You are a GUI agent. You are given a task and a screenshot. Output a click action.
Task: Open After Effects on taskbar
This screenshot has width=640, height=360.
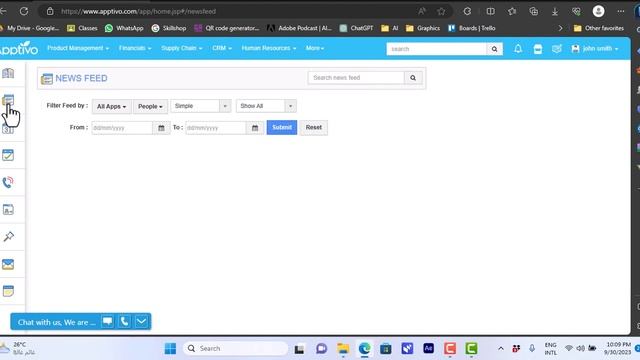pos(429,348)
